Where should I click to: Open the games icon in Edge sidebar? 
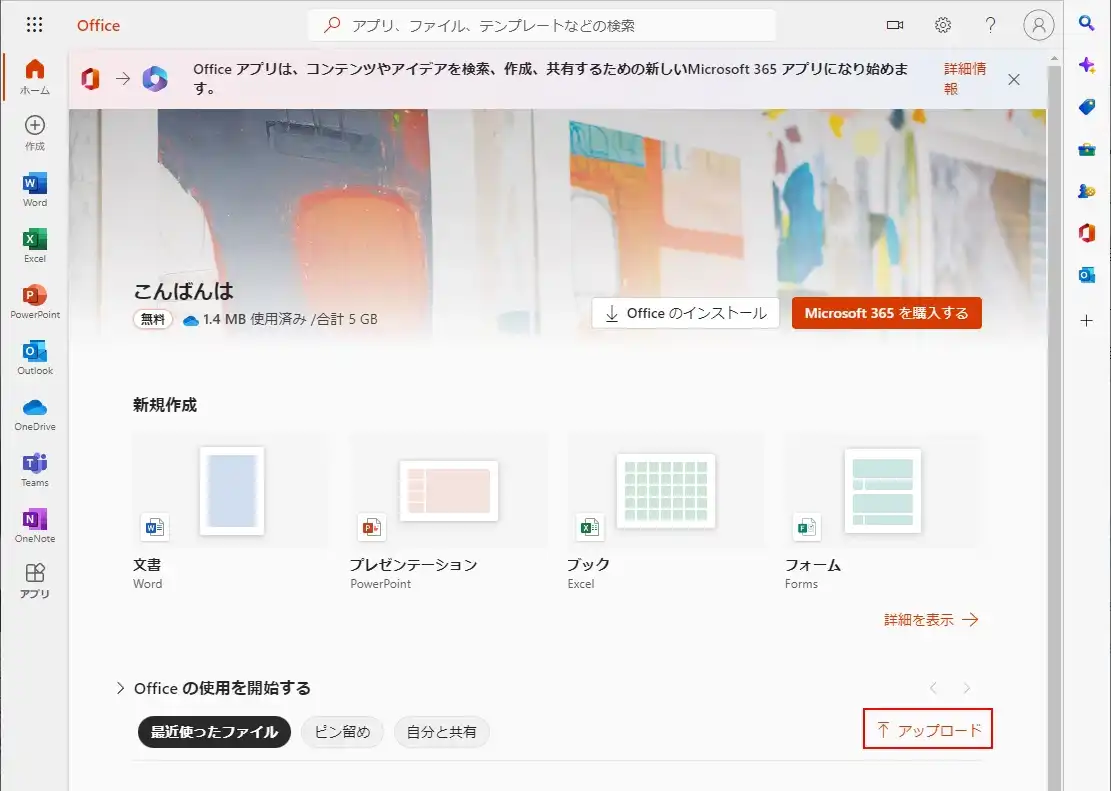[x=1086, y=191]
